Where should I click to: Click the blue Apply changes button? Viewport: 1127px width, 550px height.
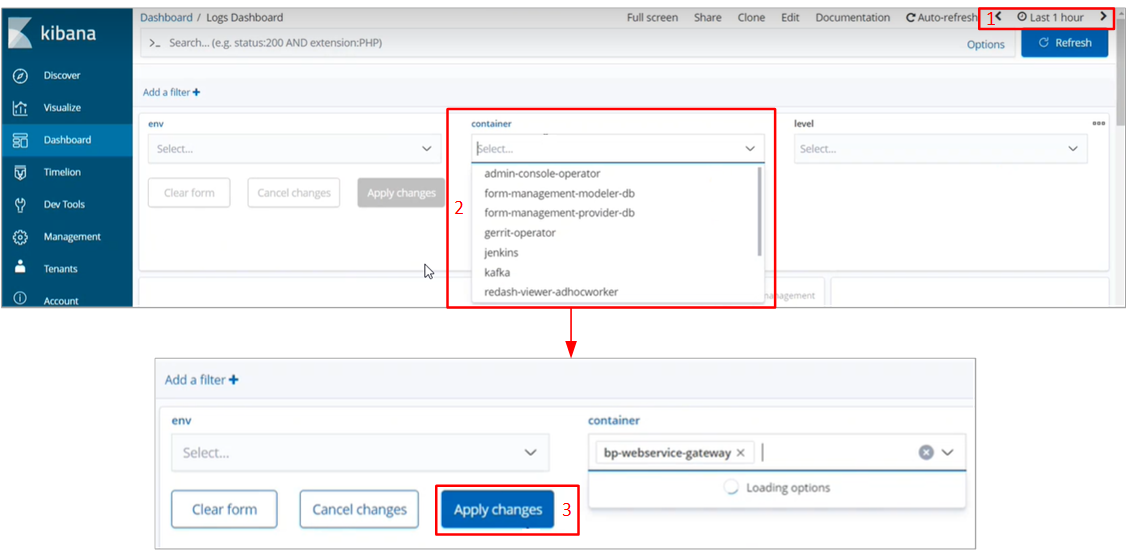tap(497, 510)
